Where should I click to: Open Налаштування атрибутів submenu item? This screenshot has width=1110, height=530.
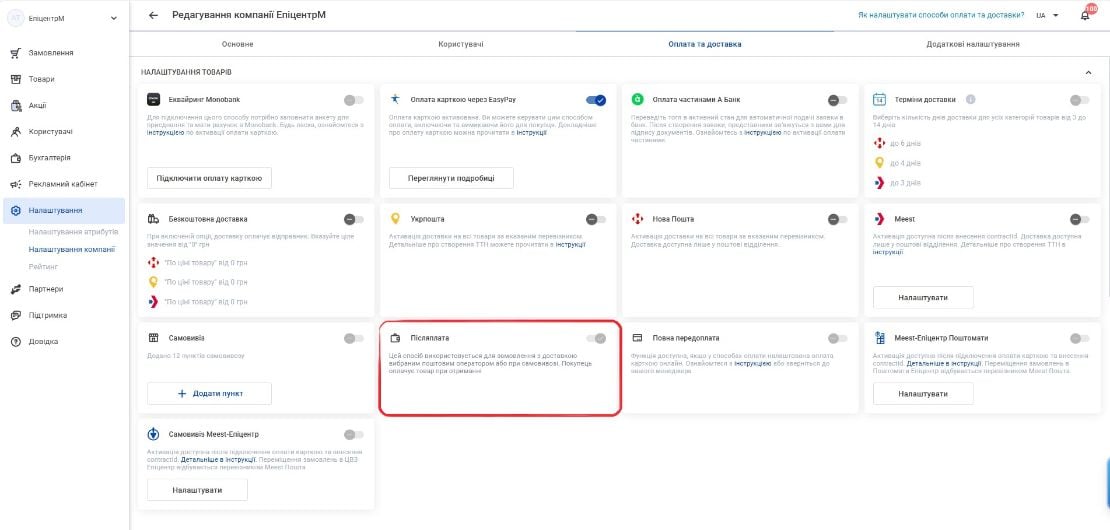click(x=73, y=232)
